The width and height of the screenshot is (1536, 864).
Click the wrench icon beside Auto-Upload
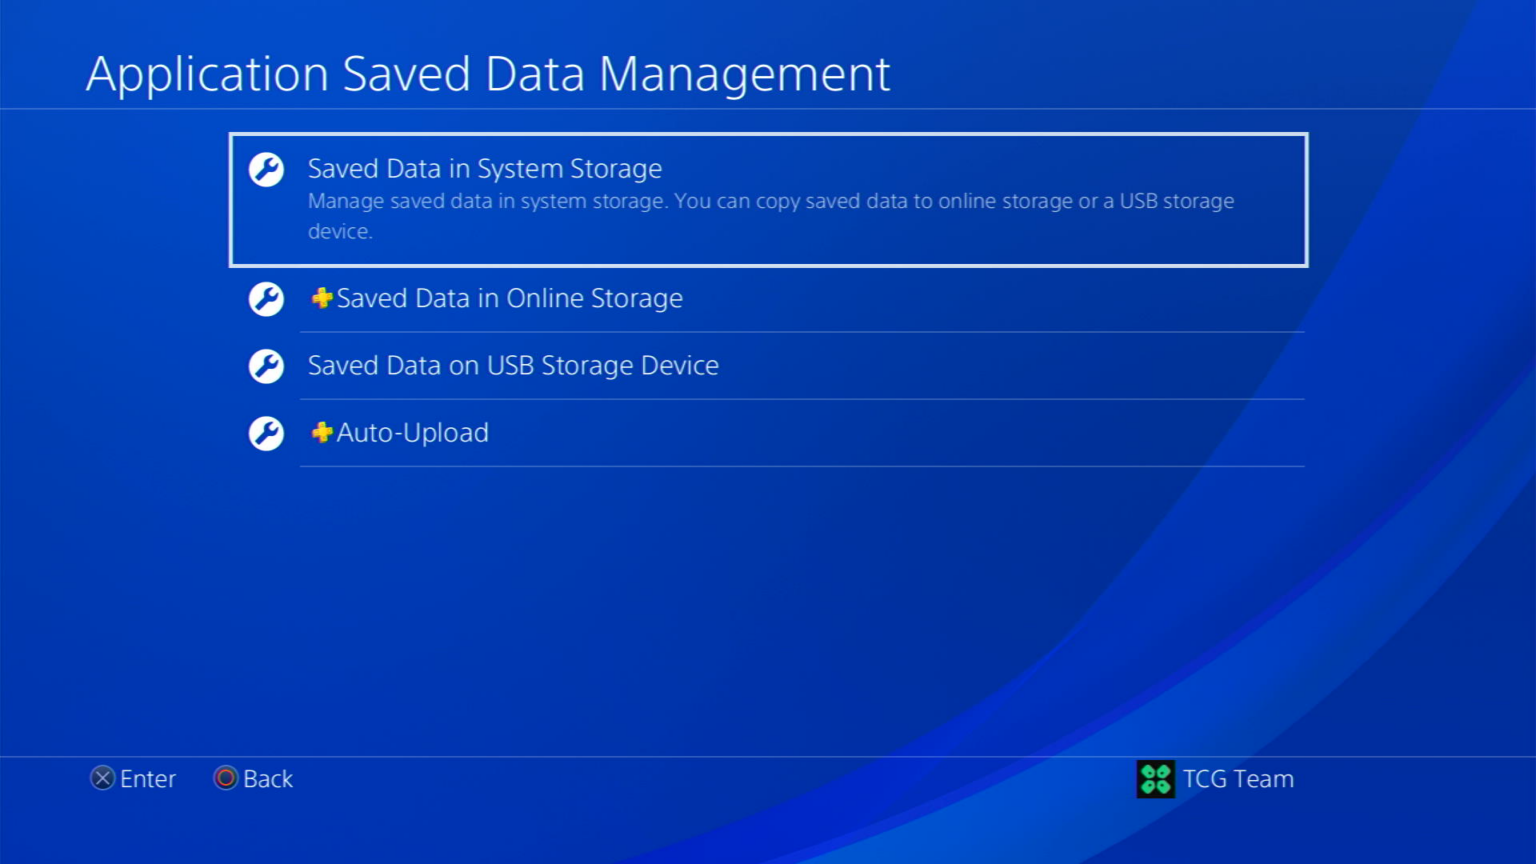click(x=265, y=433)
